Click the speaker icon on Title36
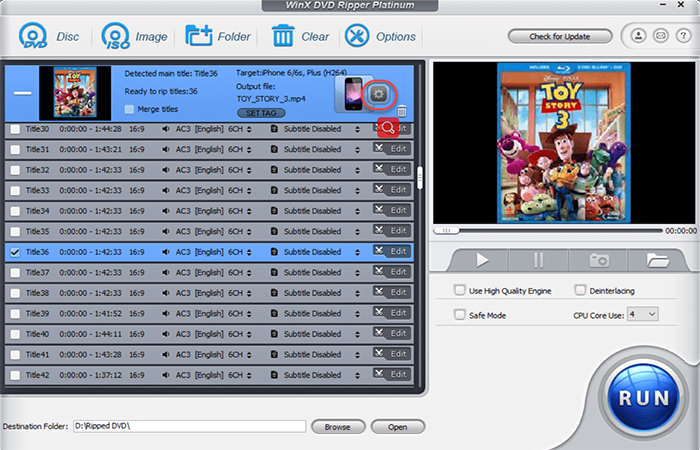 (166, 252)
